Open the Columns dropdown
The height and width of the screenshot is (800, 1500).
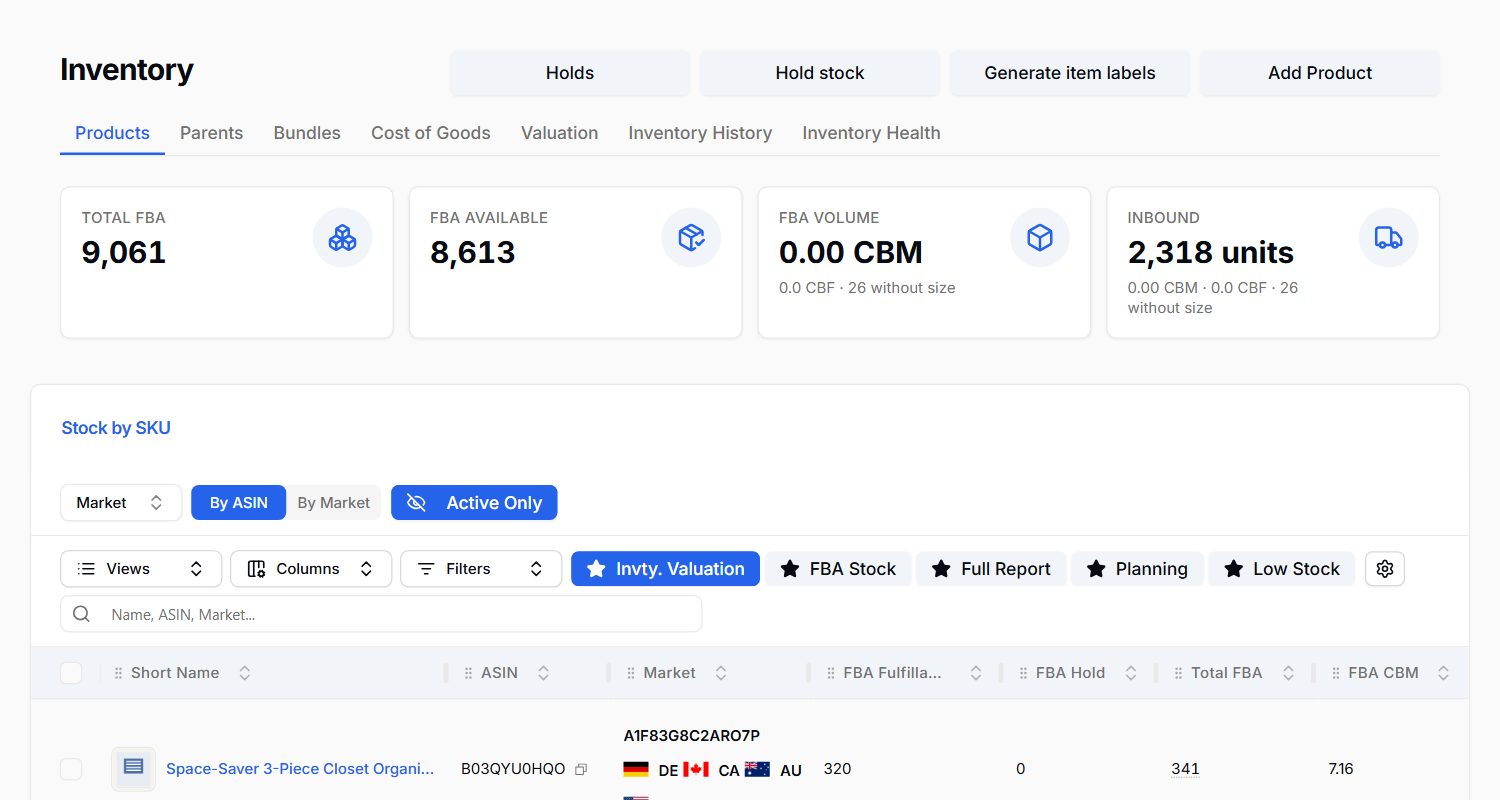[x=311, y=569]
